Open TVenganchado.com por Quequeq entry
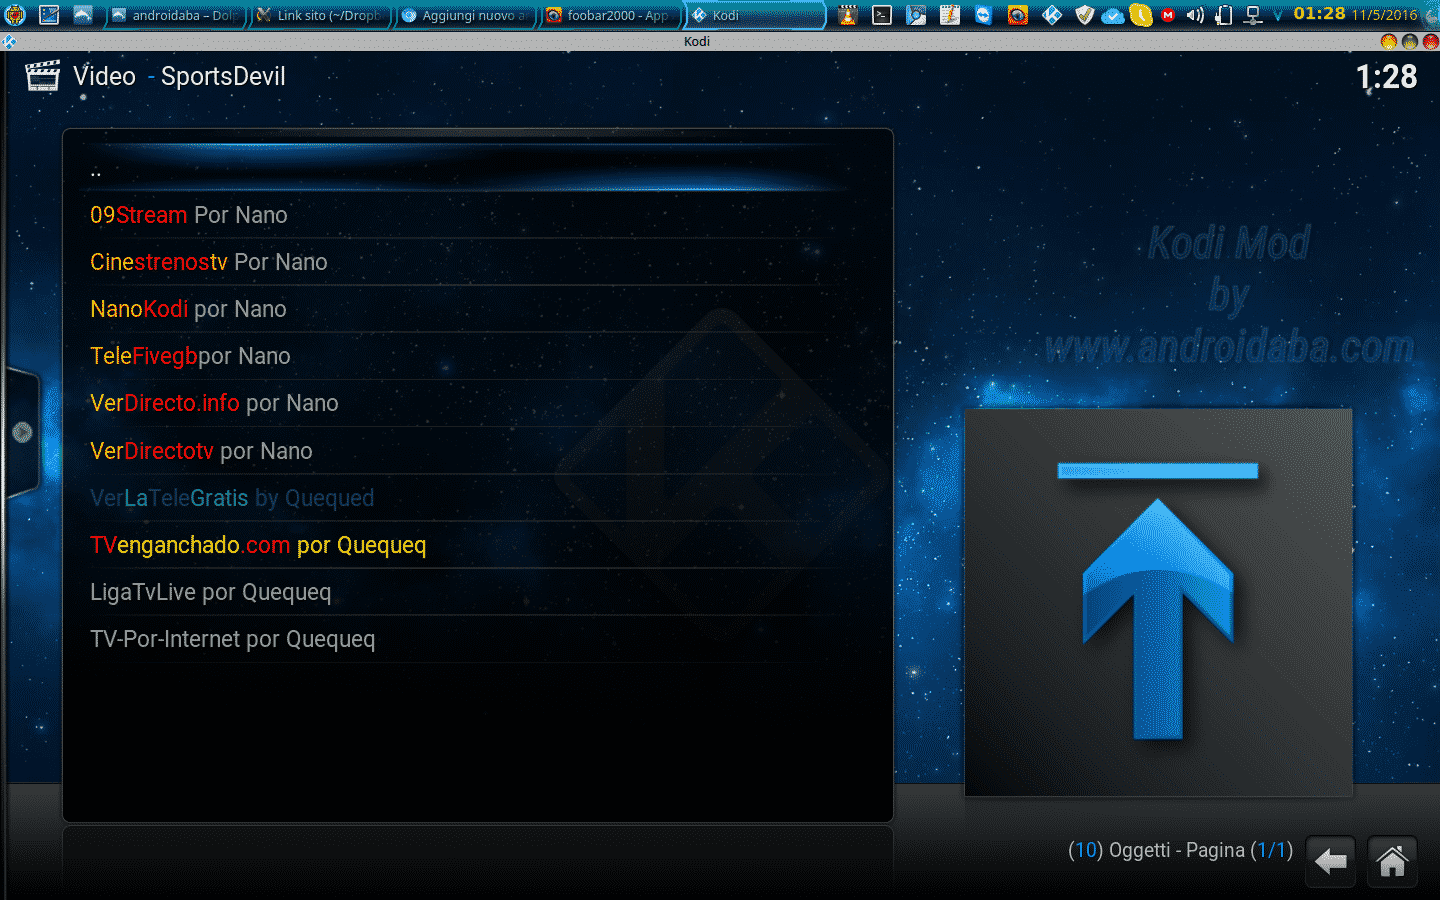Viewport: 1440px width, 900px height. (477, 545)
